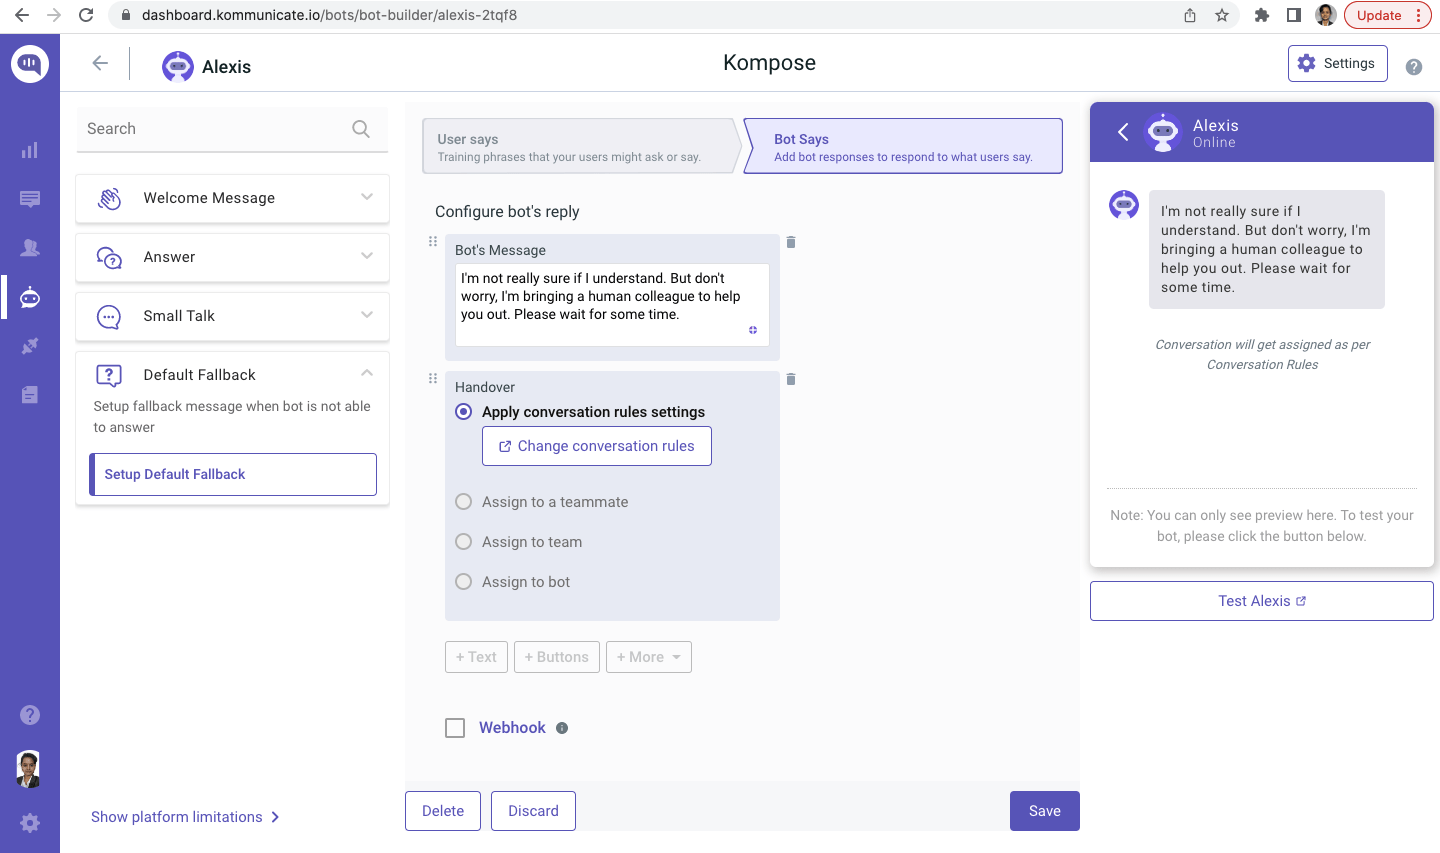
Task: Focus the Search input field
Action: click(232, 129)
